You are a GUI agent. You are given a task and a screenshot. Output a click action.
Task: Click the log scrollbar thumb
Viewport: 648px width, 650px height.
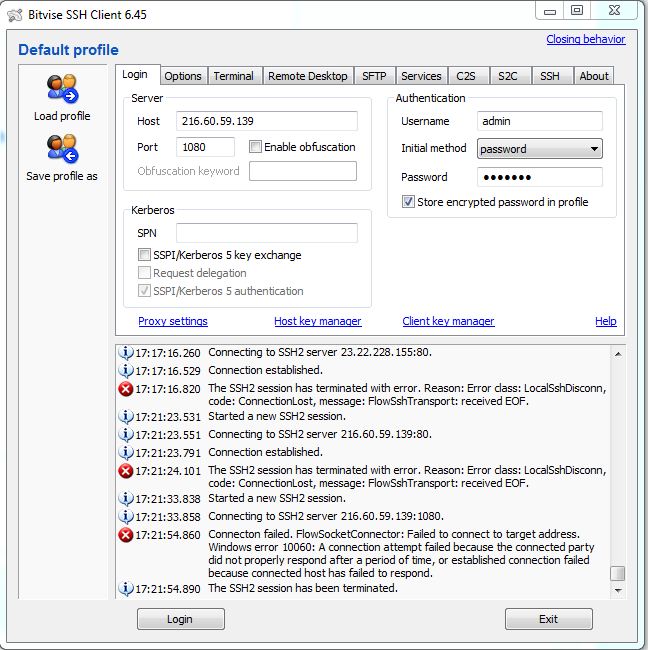click(x=618, y=573)
